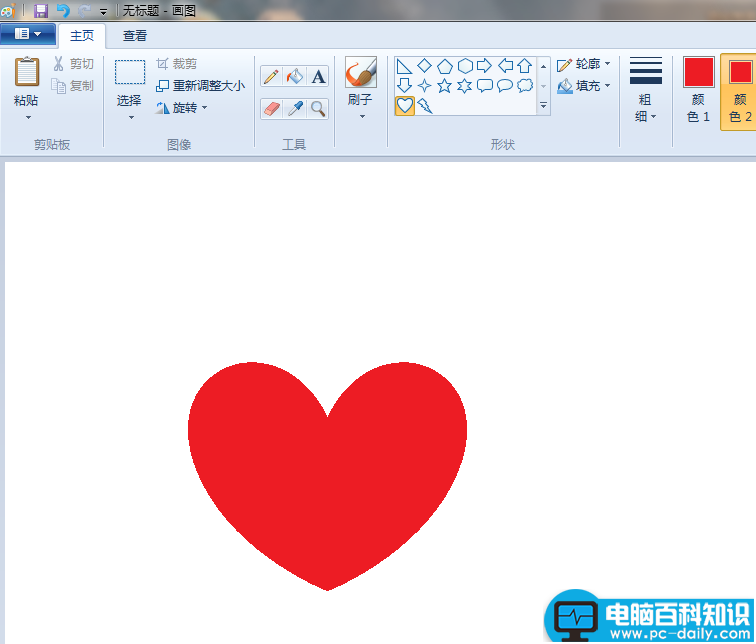The image size is (756, 644).
Task: Click the Save floppy disk icon
Action: pos(41,10)
